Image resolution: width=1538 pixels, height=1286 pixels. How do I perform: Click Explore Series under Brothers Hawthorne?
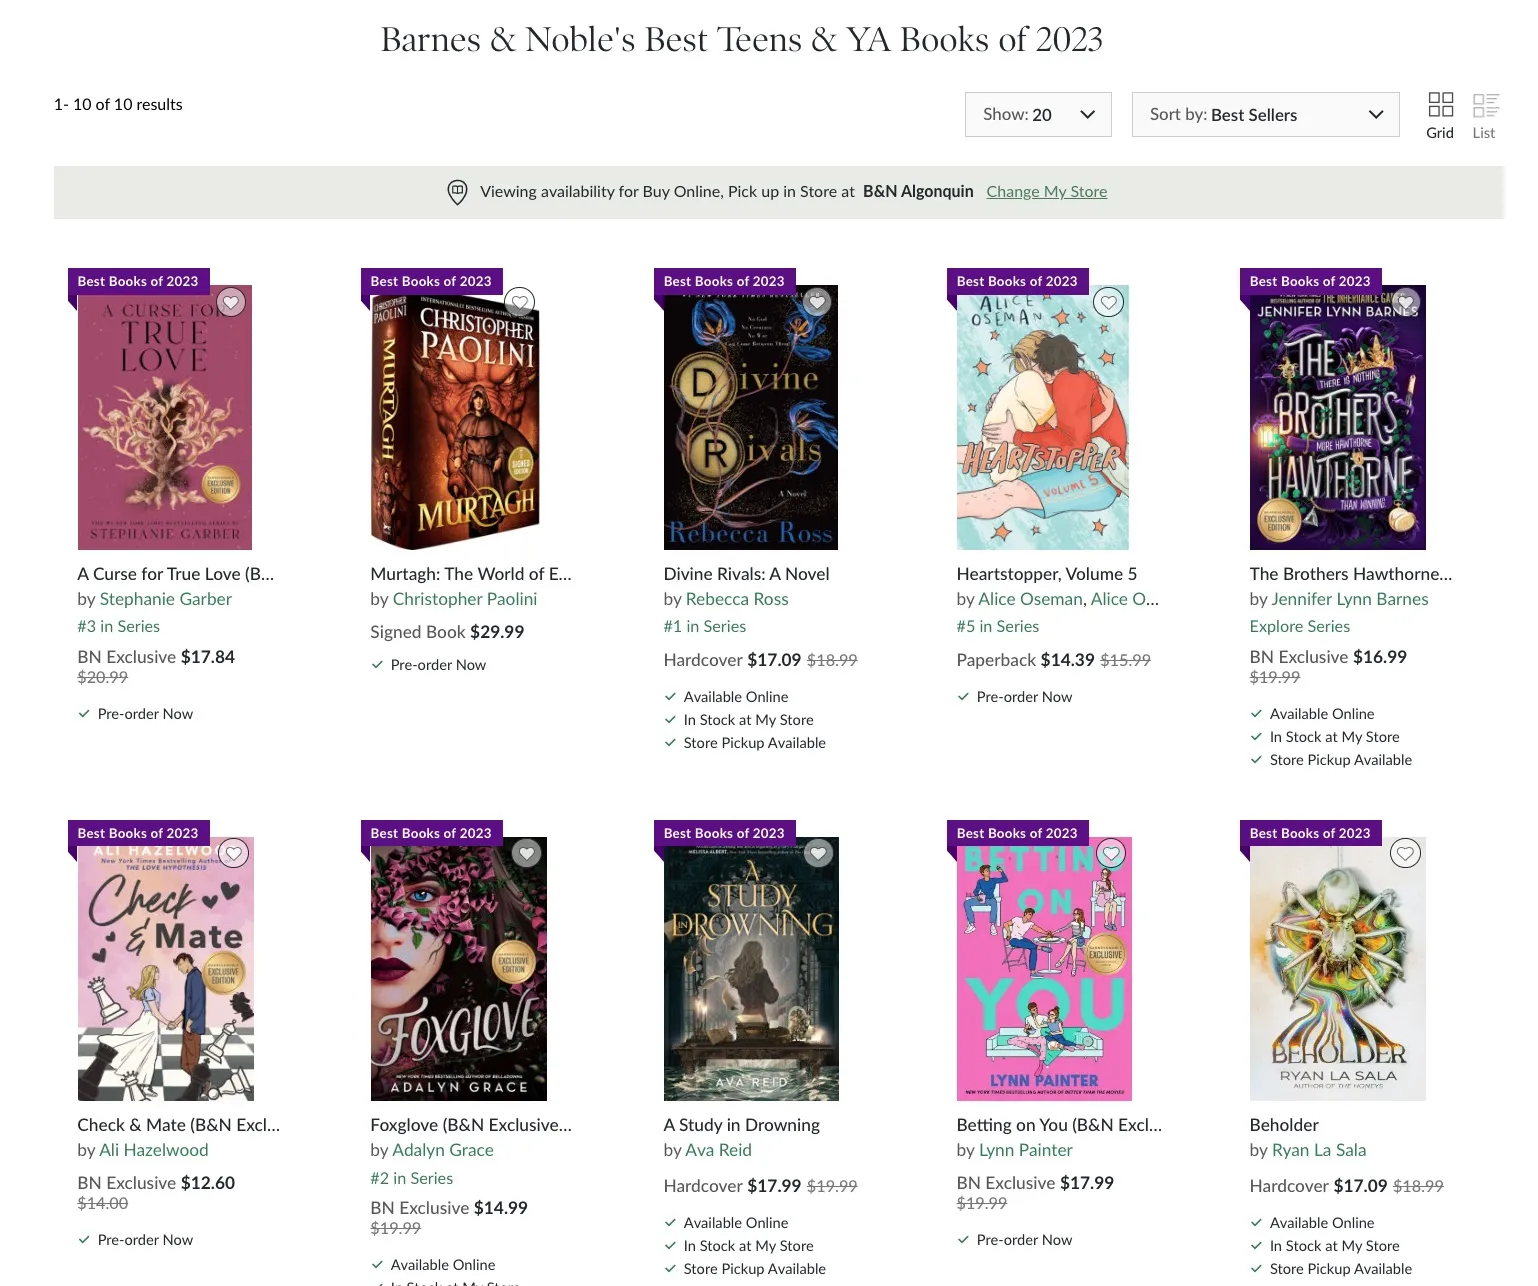pyautogui.click(x=1300, y=626)
